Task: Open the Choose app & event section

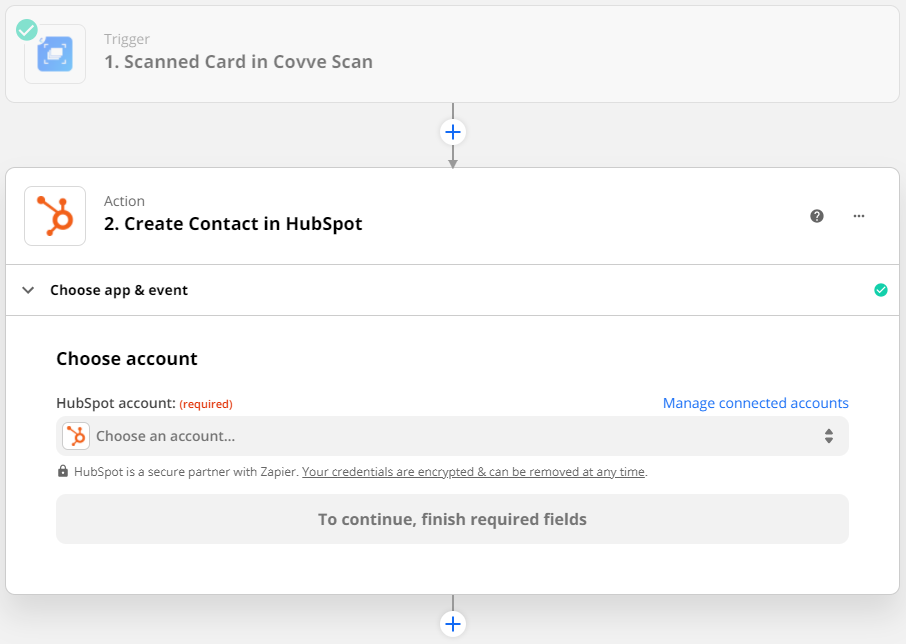Action: click(119, 290)
